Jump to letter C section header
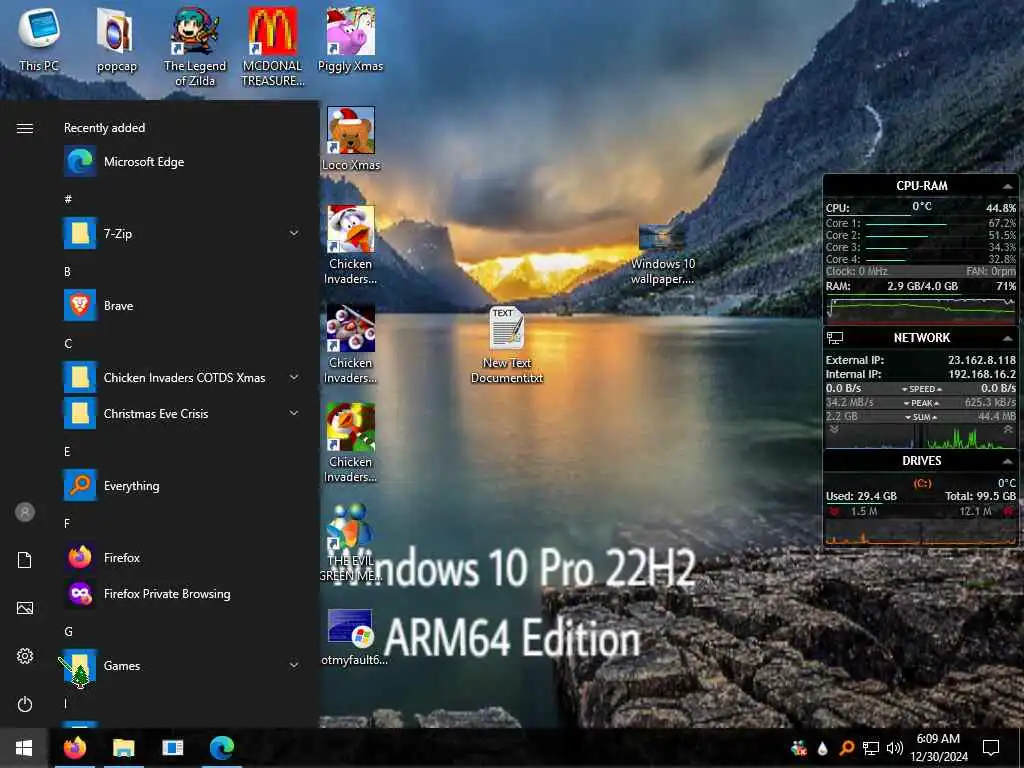Screen dimensions: 1024x768 click(68, 344)
